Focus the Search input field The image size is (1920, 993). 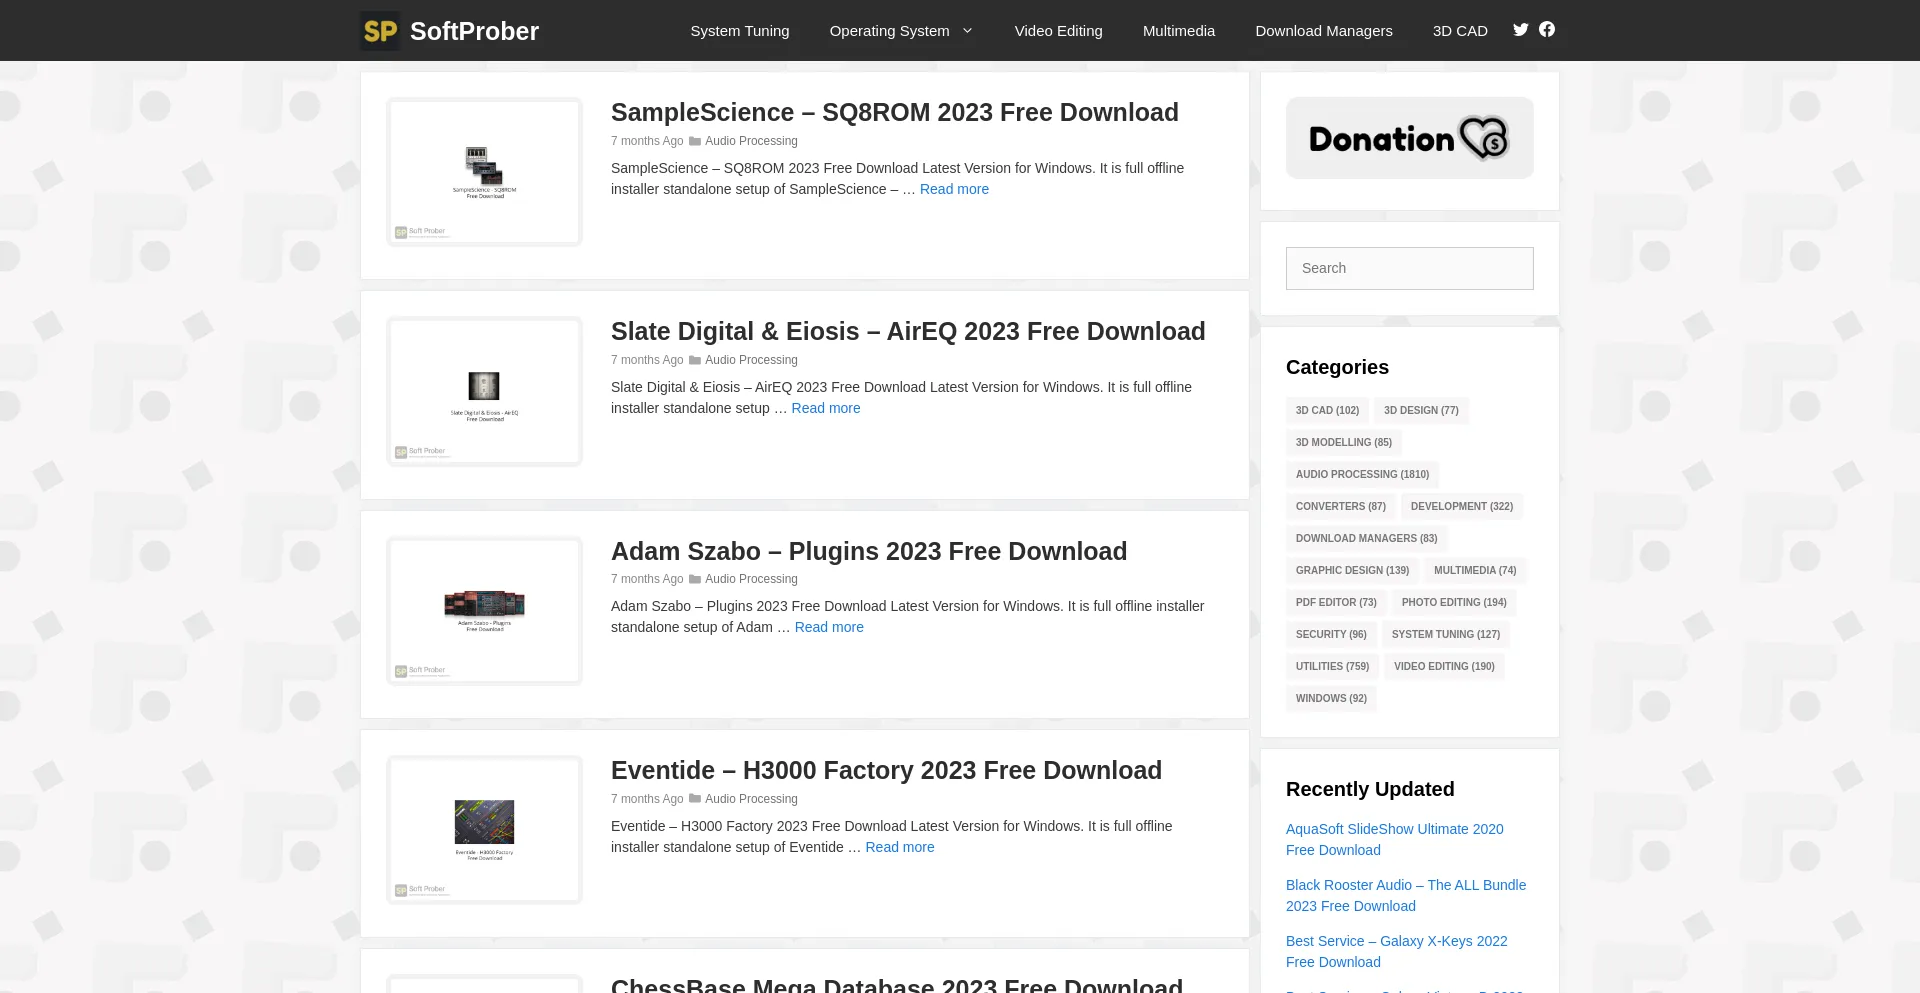pos(1410,268)
